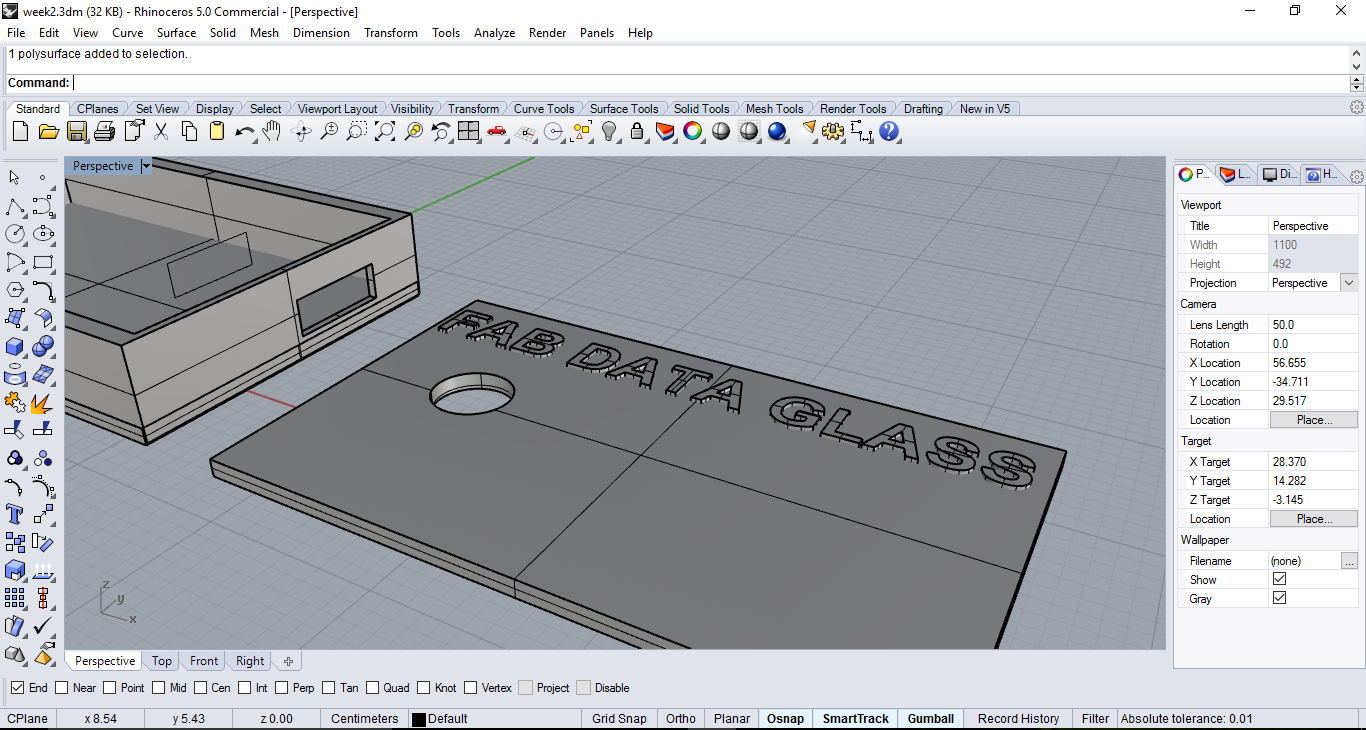This screenshot has height=730, width=1366.
Task: Switch to the Surface Tools tab
Action: point(623,109)
